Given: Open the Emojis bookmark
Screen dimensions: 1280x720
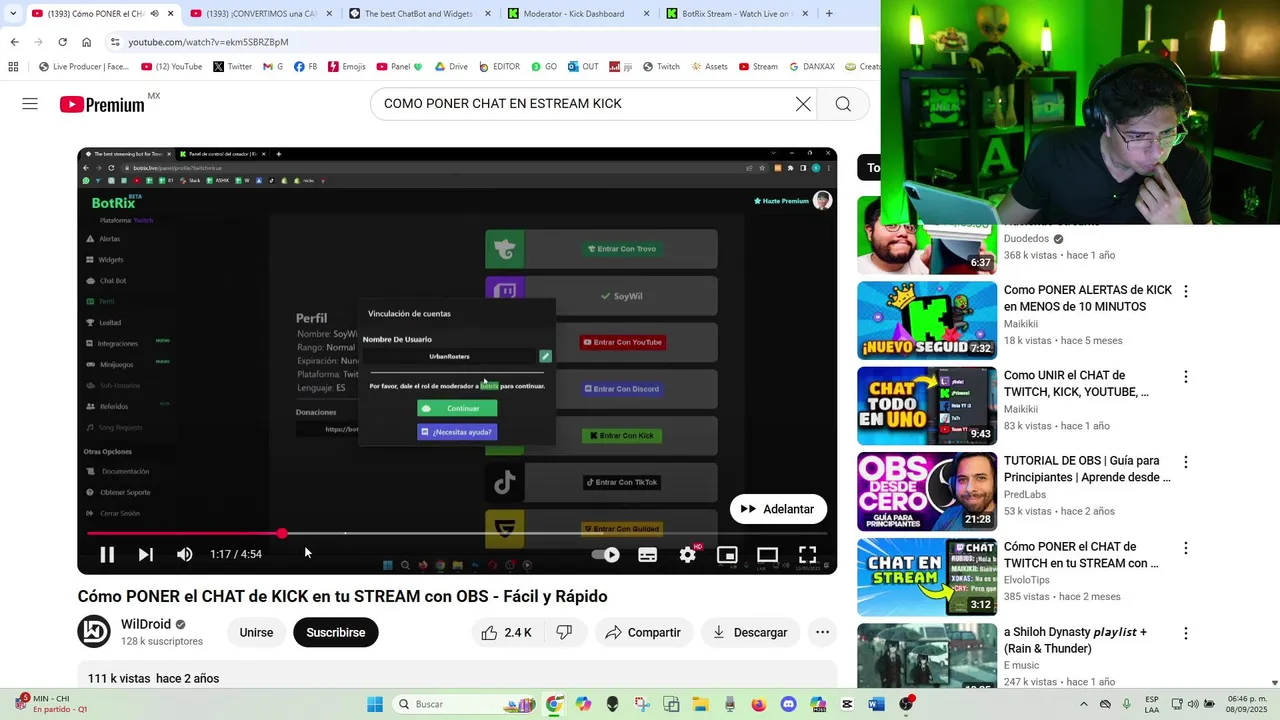Looking at the screenshot, I should (346, 67).
